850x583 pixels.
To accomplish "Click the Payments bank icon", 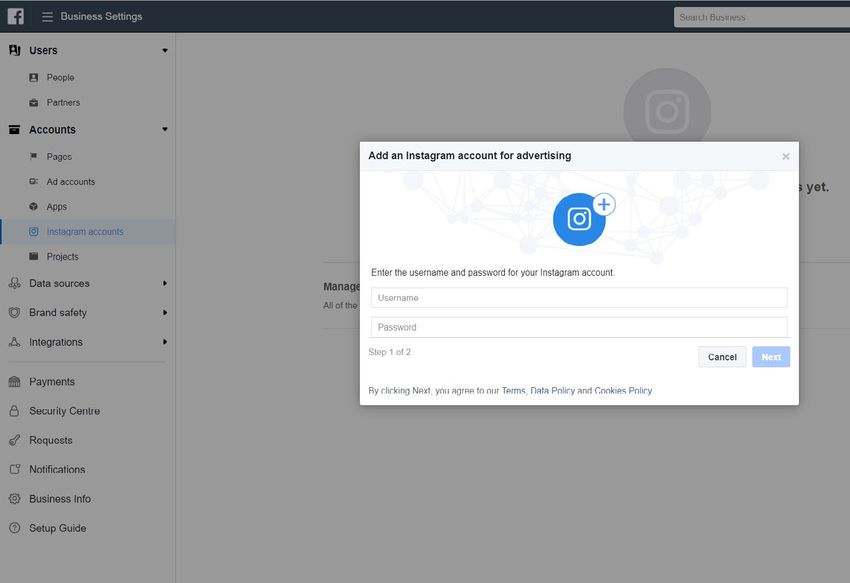I will pos(15,382).
